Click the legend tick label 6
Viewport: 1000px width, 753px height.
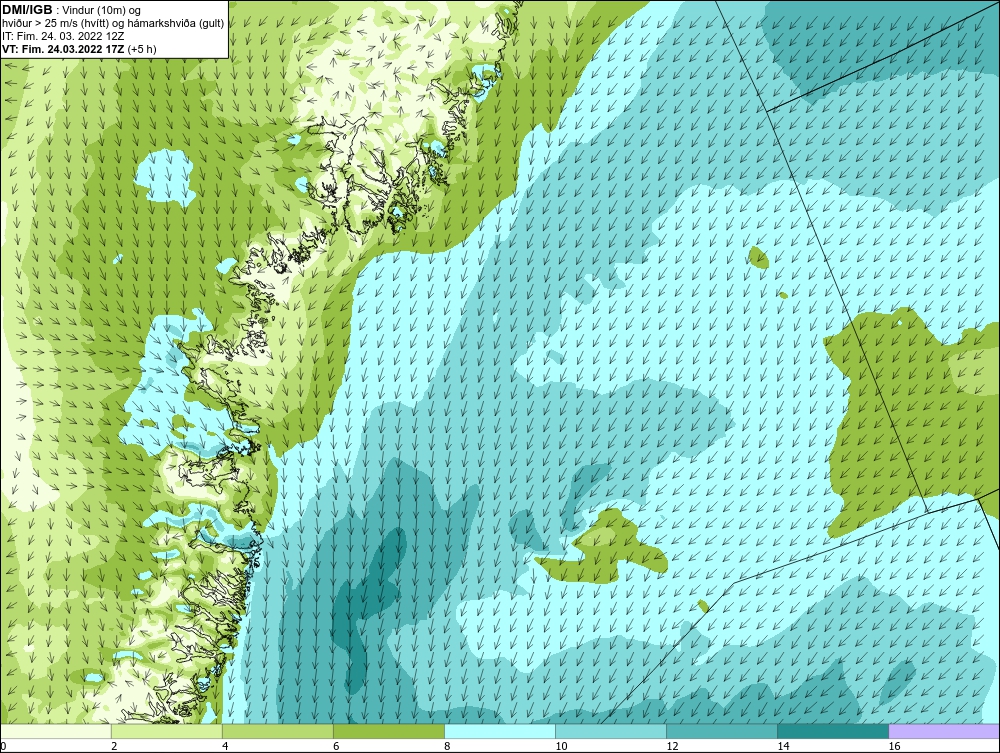point(336,746)
